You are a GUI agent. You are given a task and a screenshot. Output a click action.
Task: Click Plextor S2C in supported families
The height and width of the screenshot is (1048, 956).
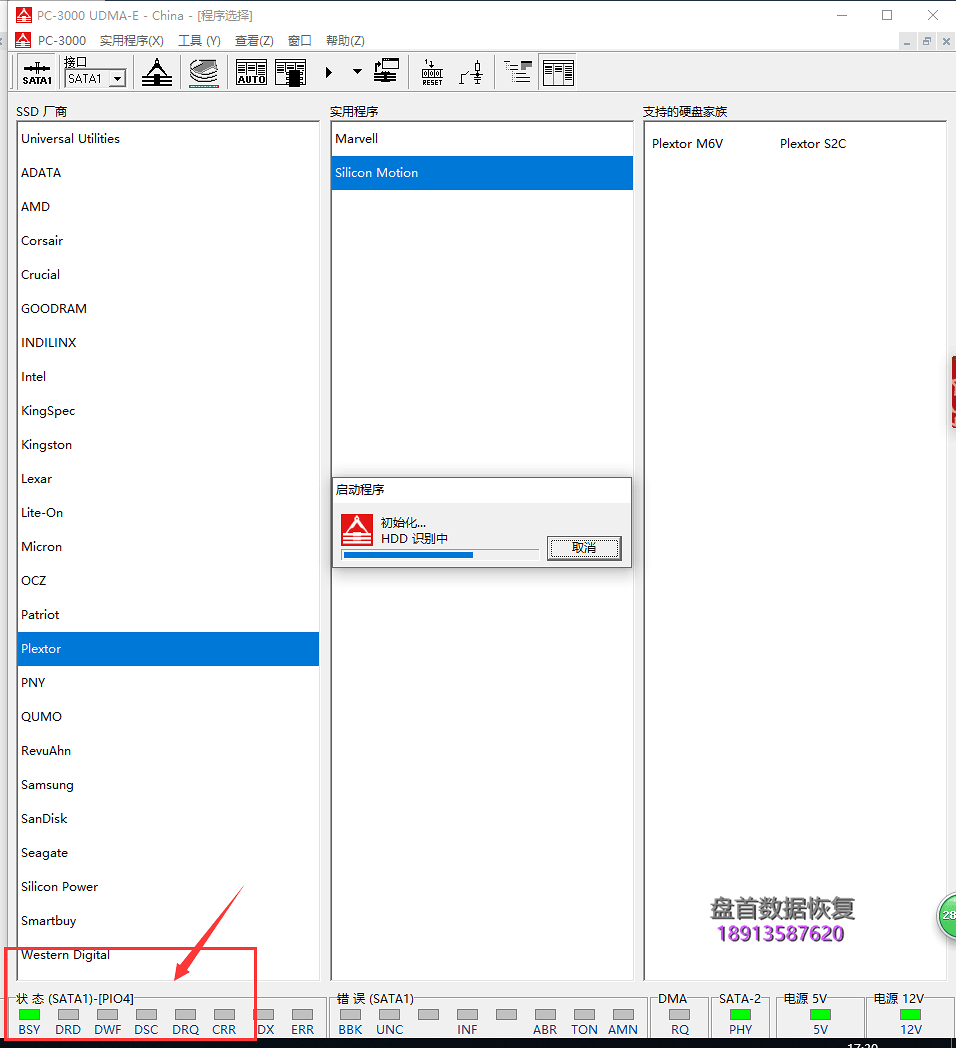click(x=813, y=144)
